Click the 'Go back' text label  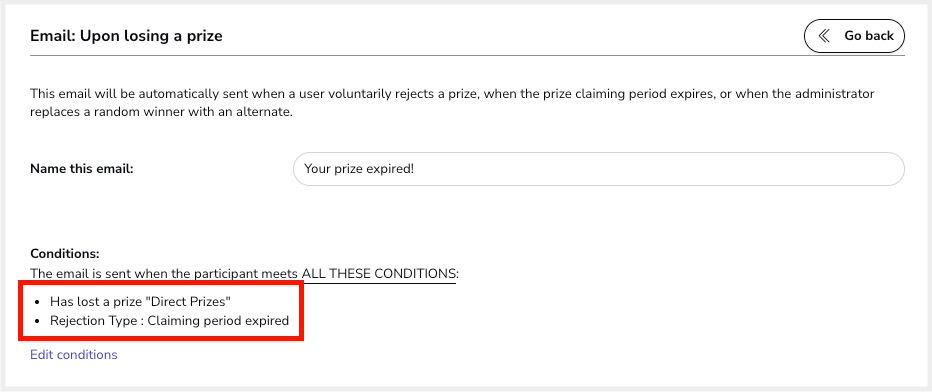(x=869, y=36)
